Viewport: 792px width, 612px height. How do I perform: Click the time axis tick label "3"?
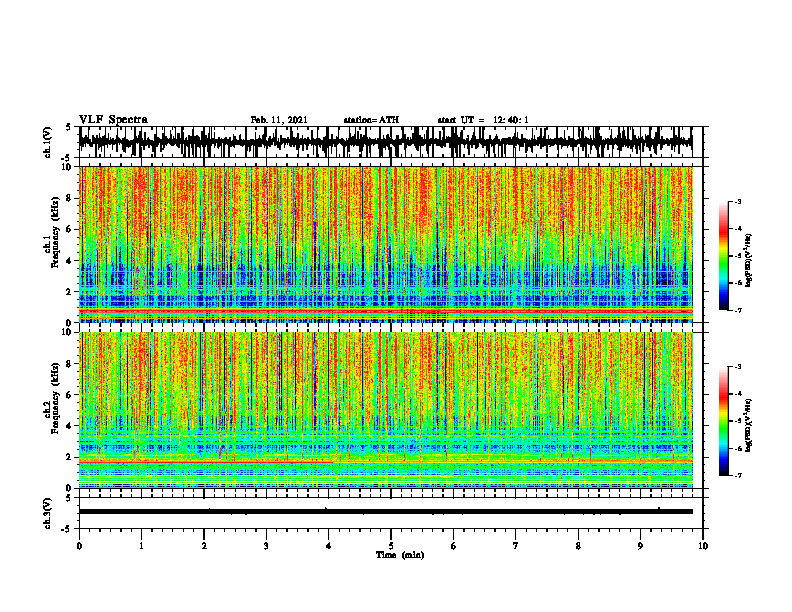tap(266, 546)
